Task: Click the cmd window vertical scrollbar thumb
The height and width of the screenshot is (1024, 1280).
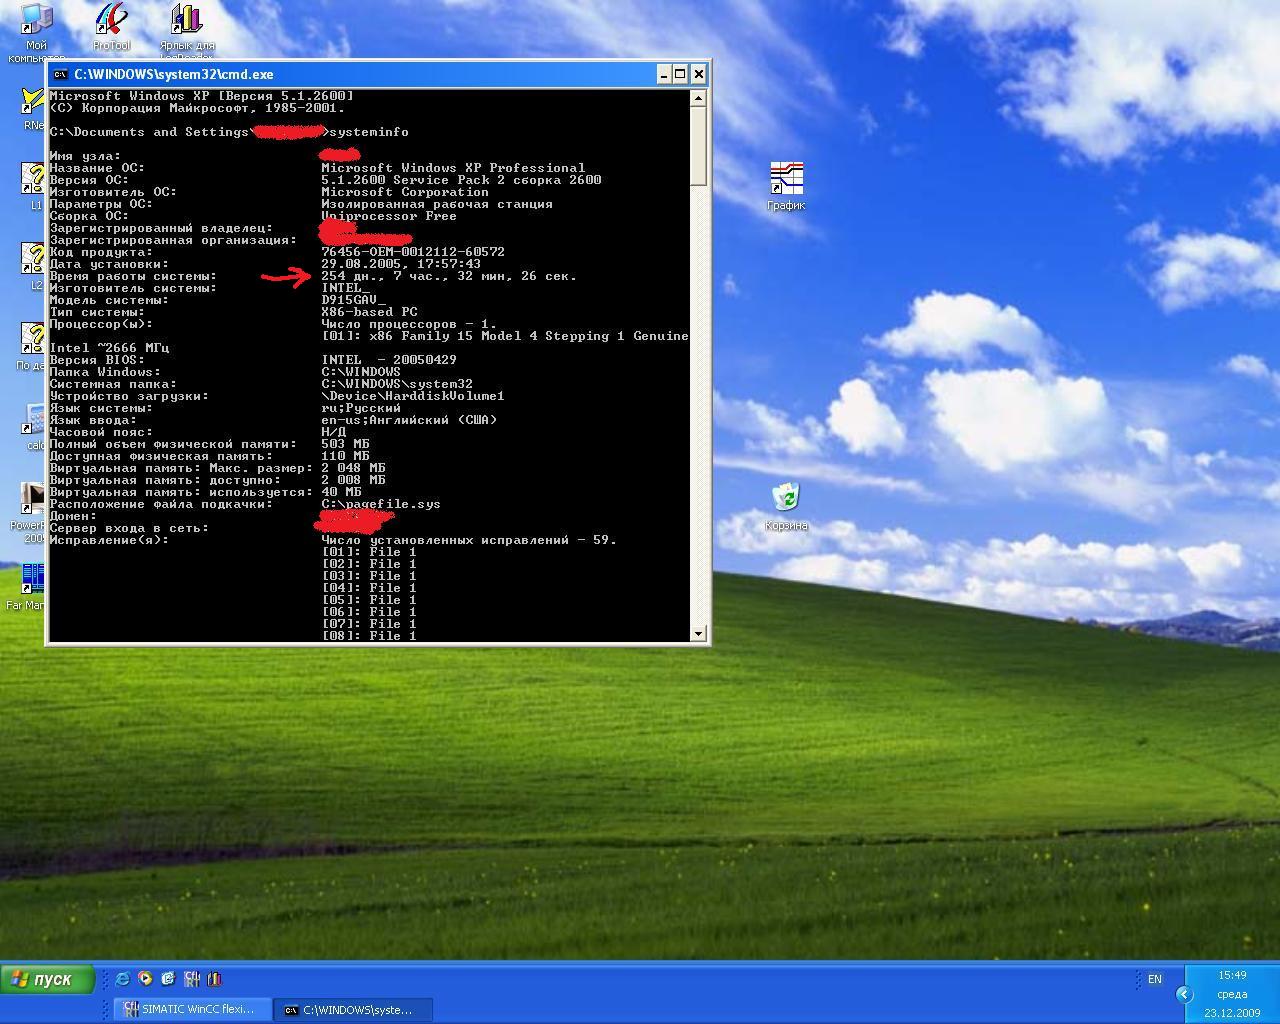Action: pos(699,145)
